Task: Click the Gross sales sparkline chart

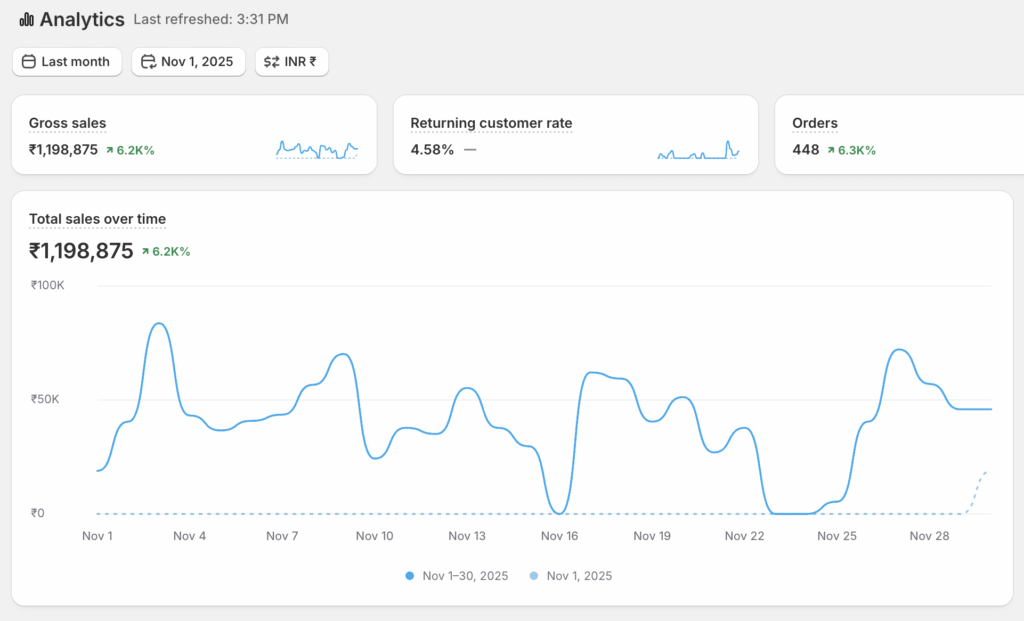Action: (x=316, y=149)
